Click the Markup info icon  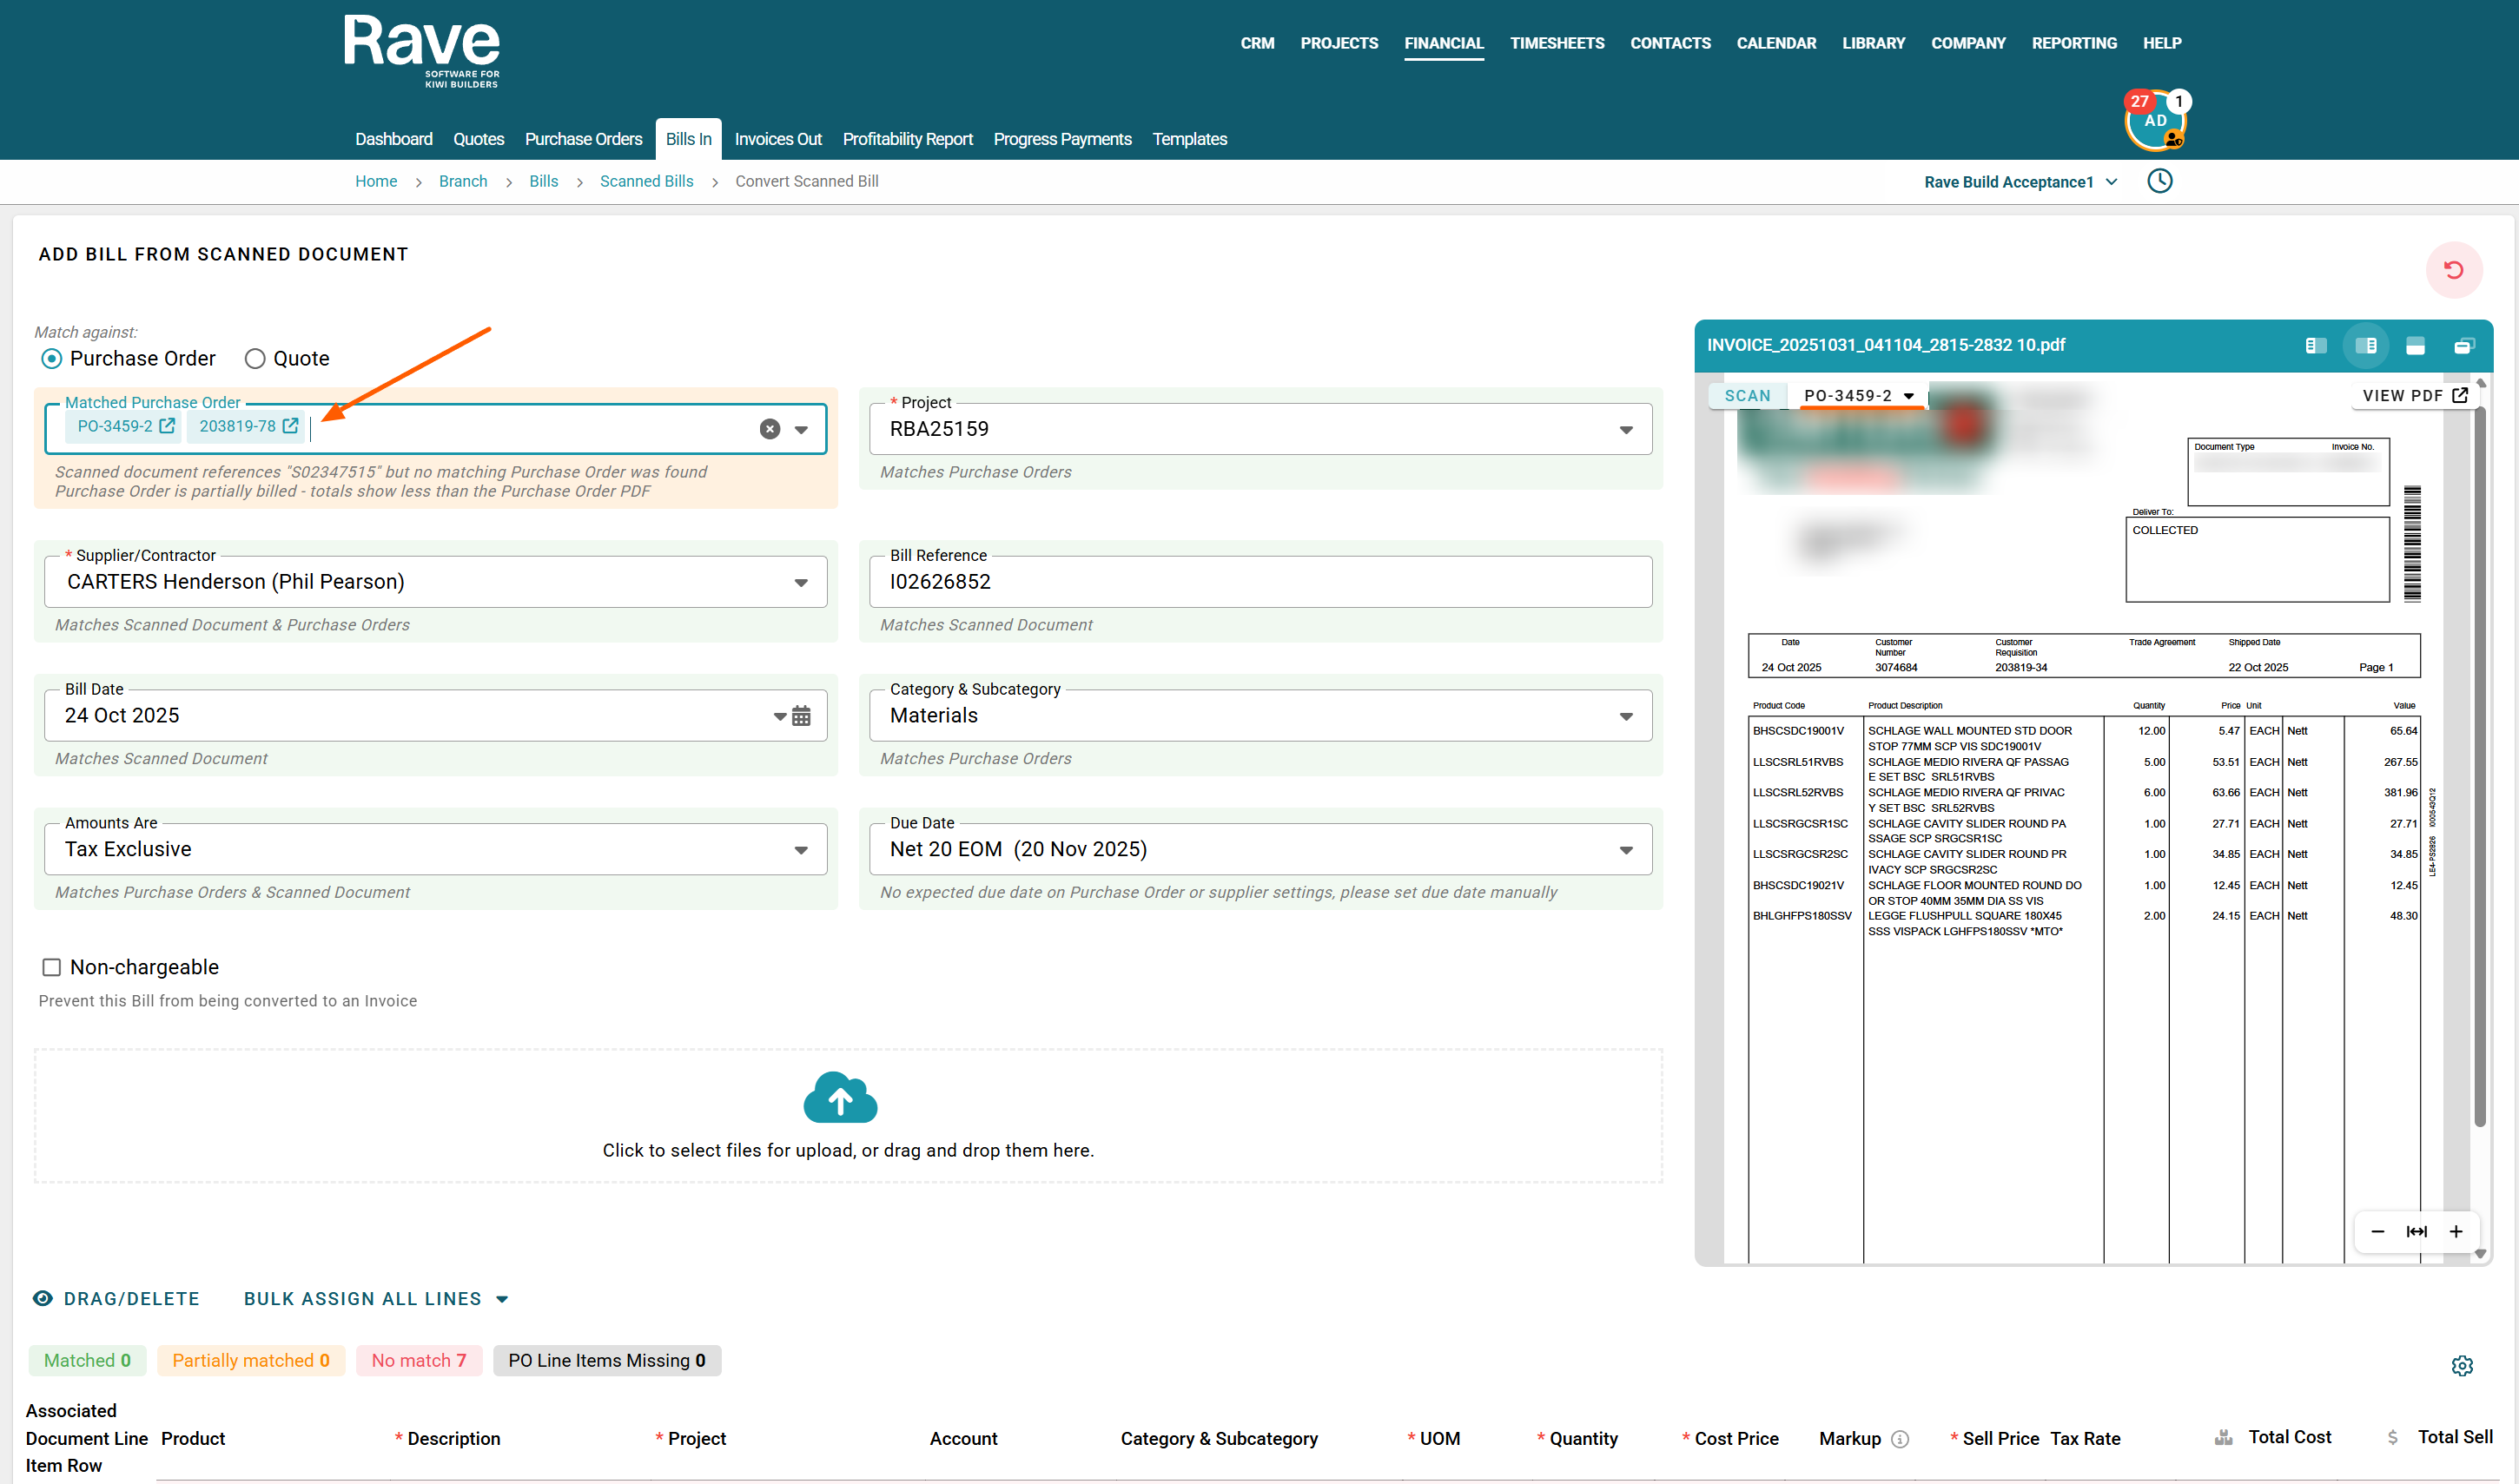coord(1900,1439)
